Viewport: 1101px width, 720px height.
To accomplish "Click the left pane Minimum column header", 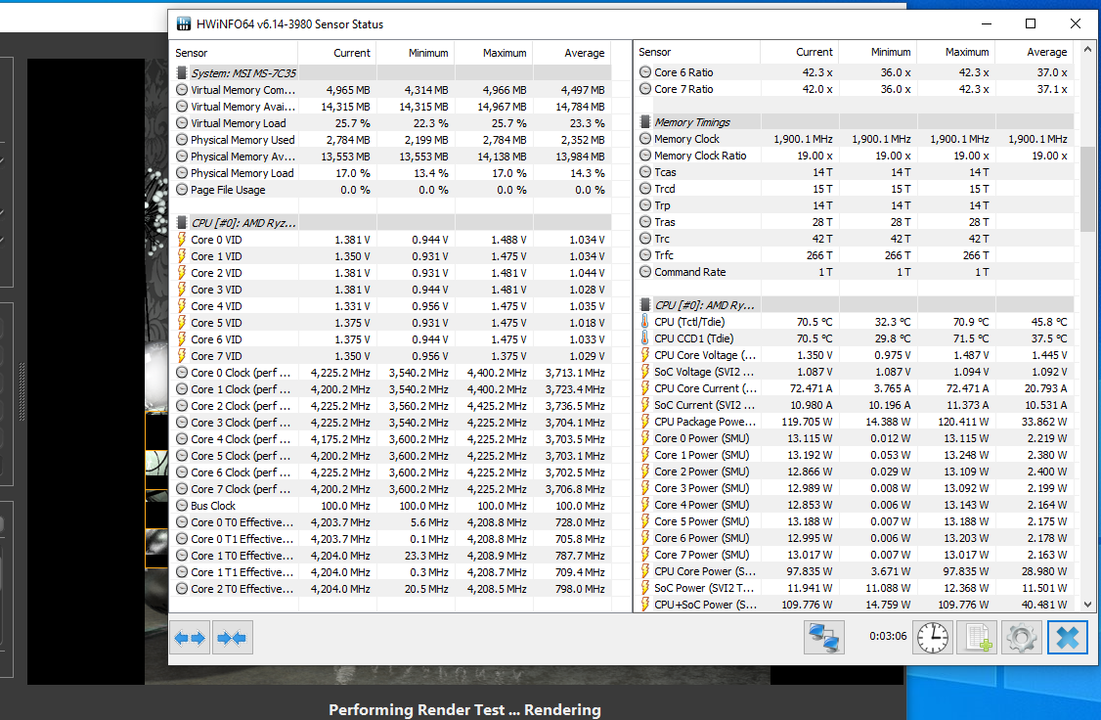I will pyautogui.click(x=415, y=53).
